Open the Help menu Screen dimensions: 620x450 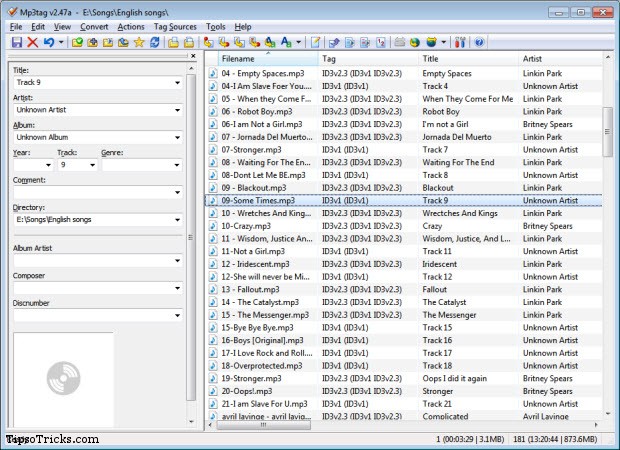pos(243,27)
